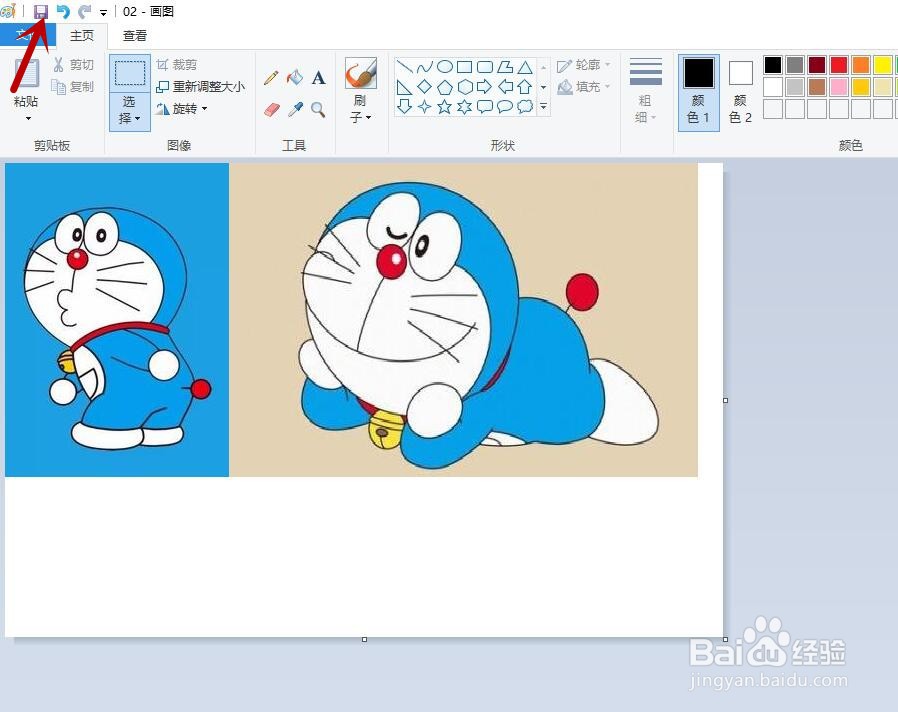Select the five-pointed star shape
Viewport: 898px width, 712px height.
pyautogui.click(x=445, y=107)
